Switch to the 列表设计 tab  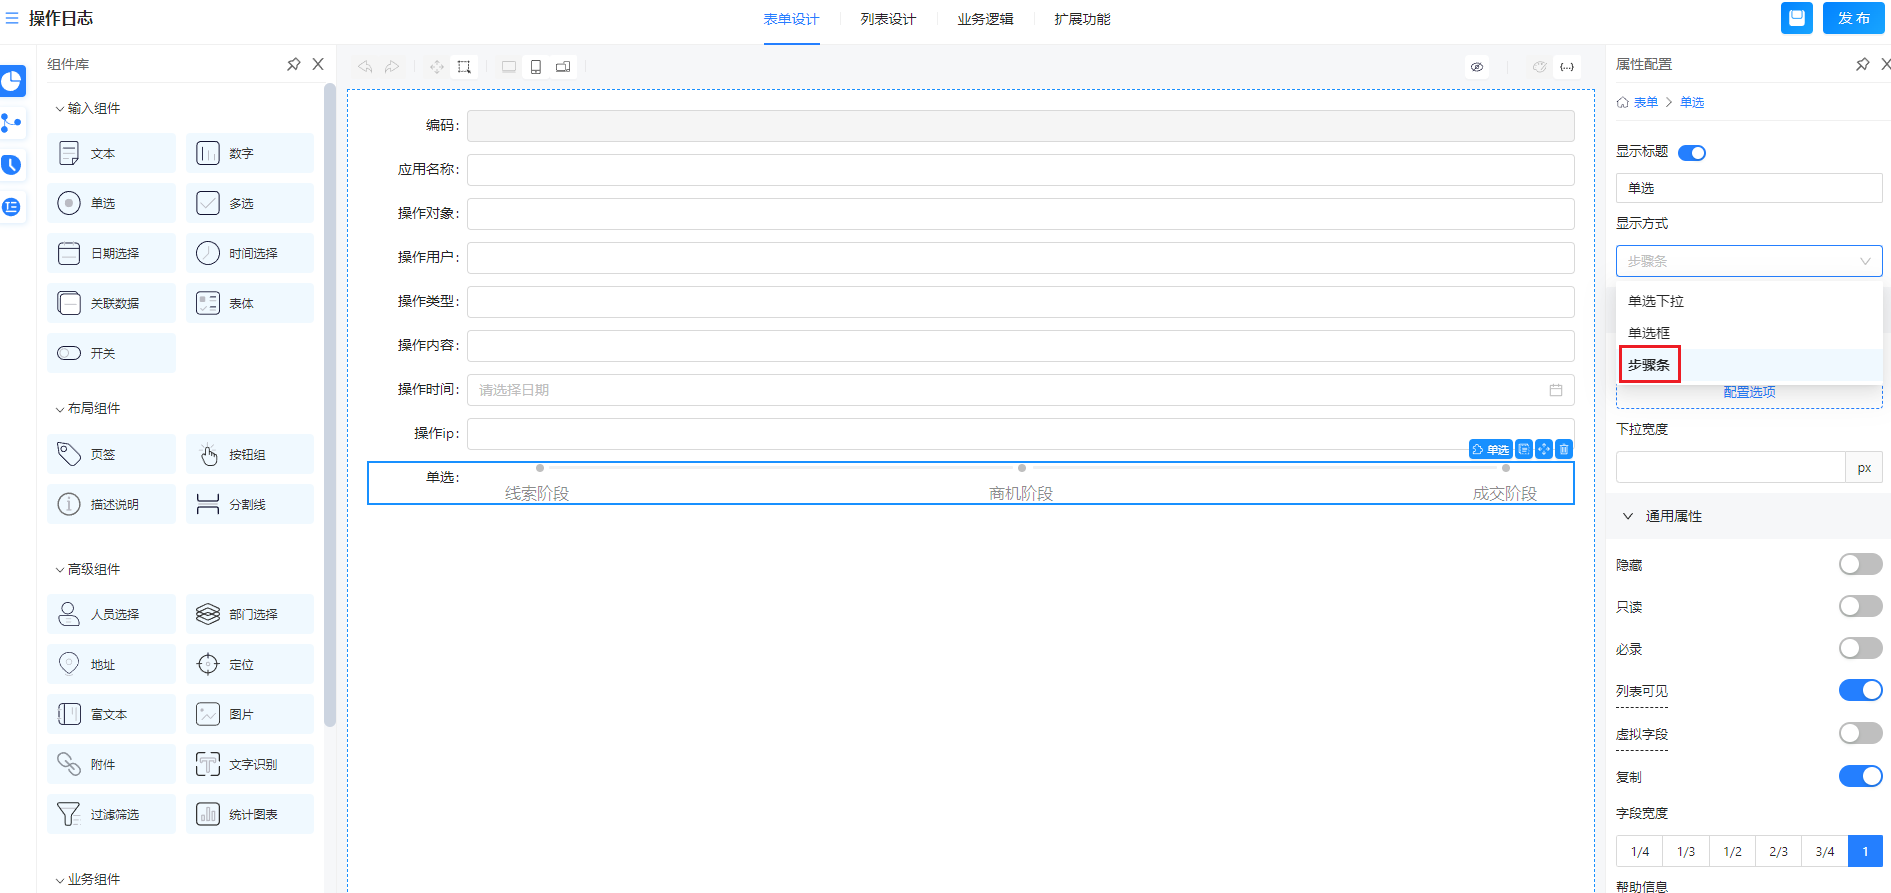point(887,19)
